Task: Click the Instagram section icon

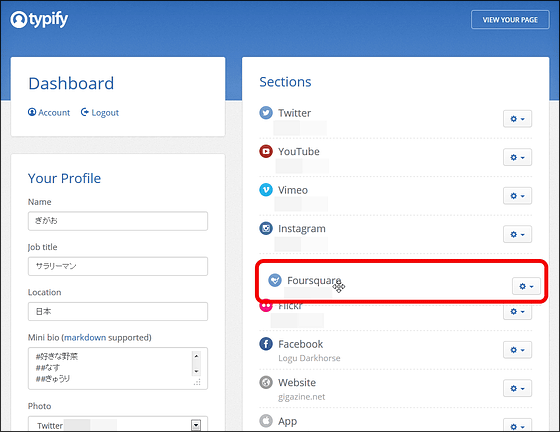Action: click(x=266, y=228)
